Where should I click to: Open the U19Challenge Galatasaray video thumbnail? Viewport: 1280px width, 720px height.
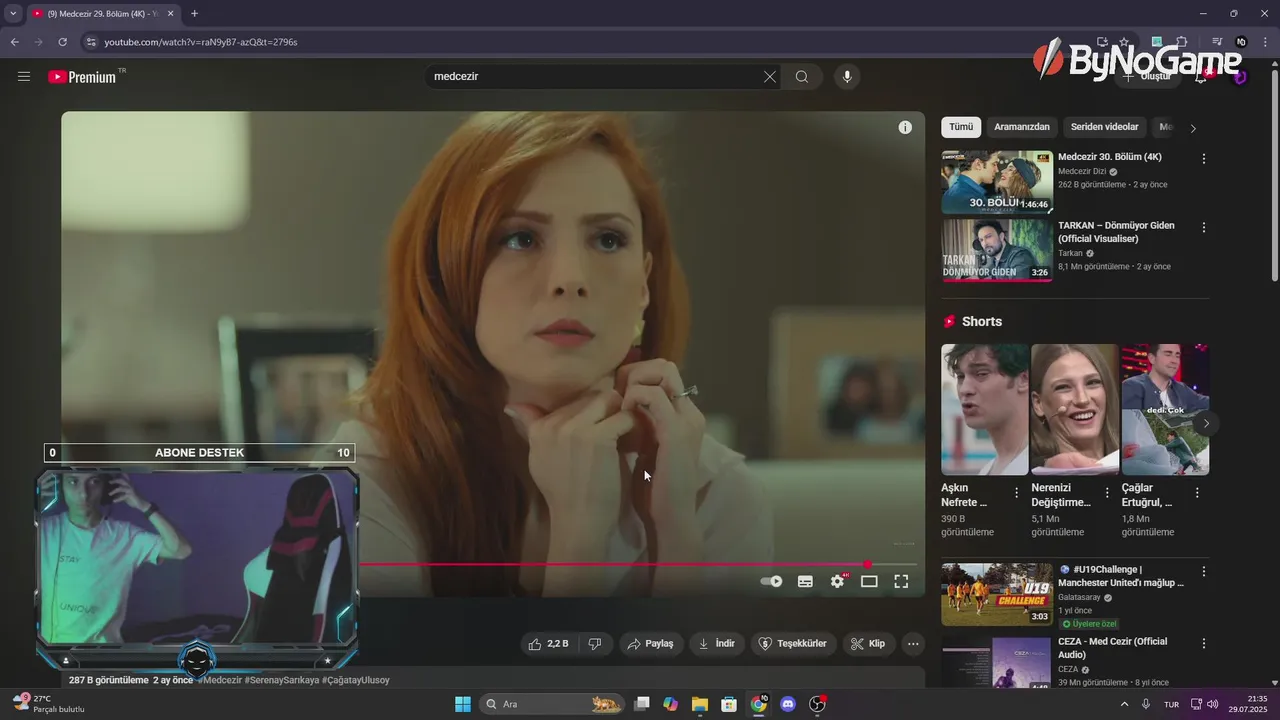[x=997, y=594]
